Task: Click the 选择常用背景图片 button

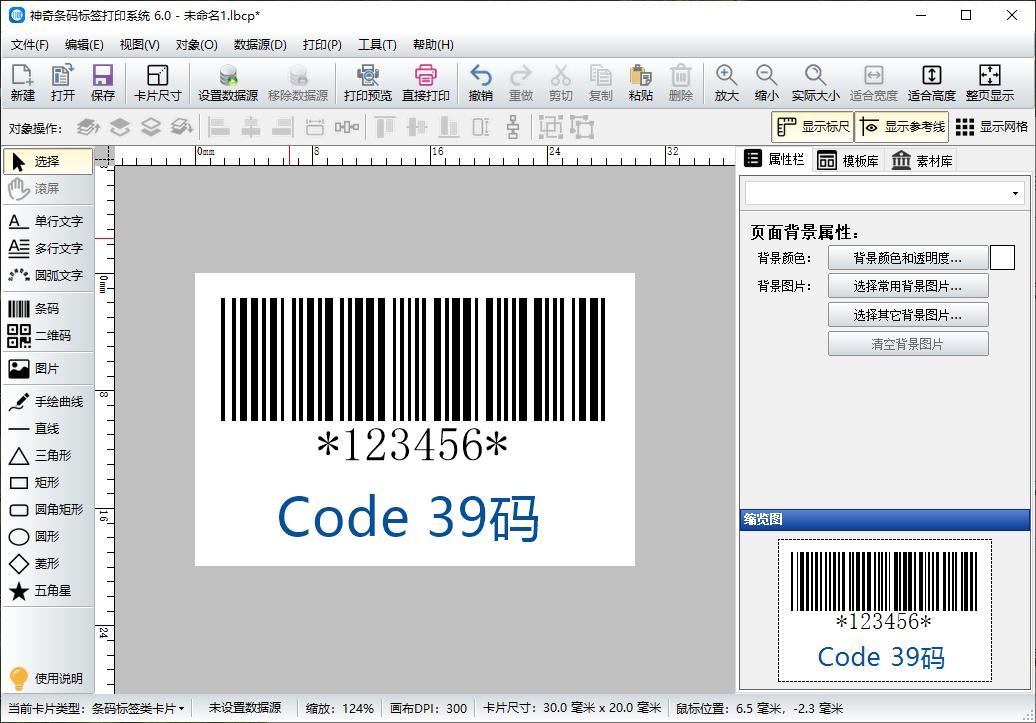Action: [x=908, y=285]
